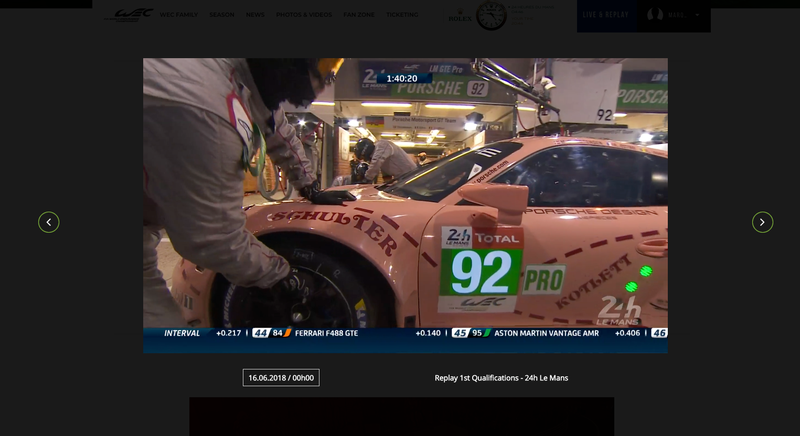
Task: Go to next slide with right arrow
Action: 762,222
